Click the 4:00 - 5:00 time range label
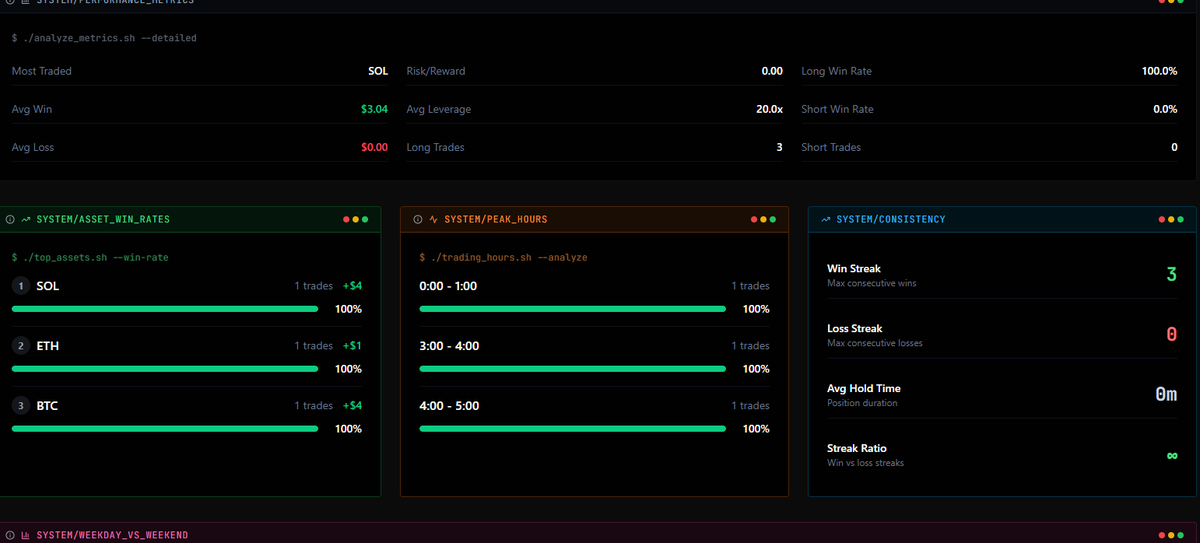 (449, 406)
